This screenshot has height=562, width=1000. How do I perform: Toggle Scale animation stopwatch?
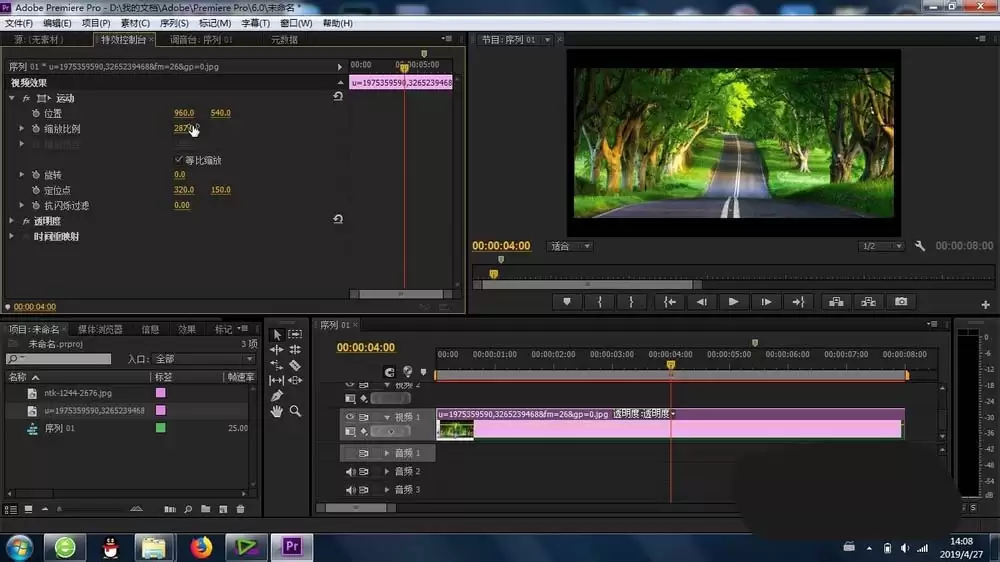tap(36, 129)
